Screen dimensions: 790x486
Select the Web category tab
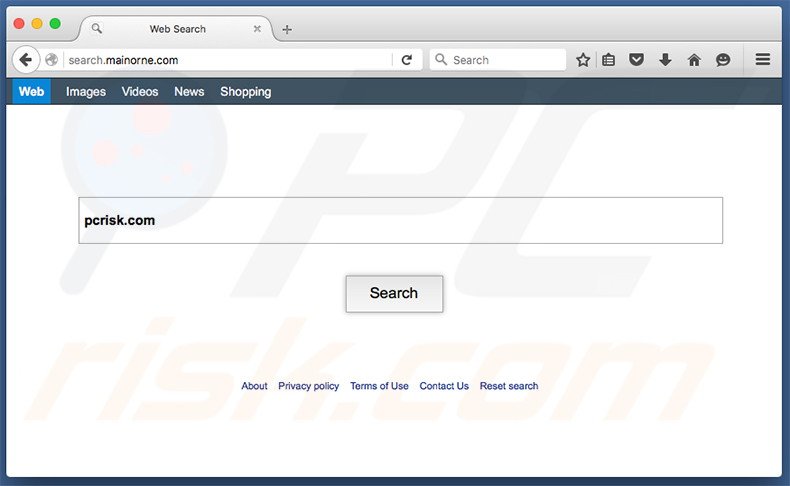pos(31,91)
